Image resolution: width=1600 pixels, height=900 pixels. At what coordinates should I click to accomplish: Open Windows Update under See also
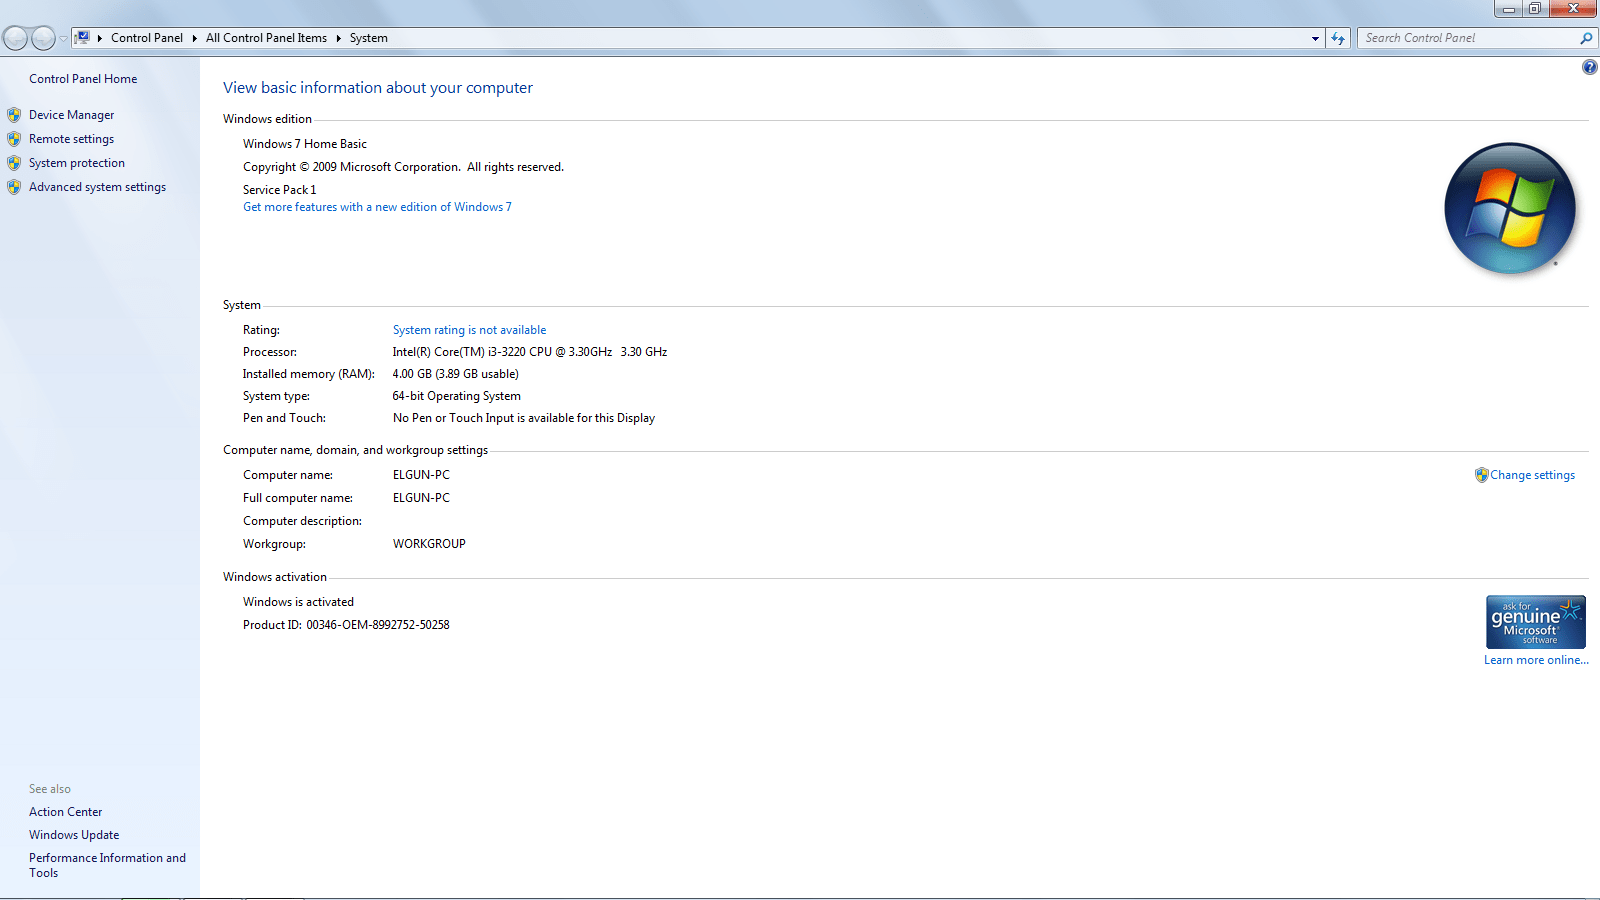pos(74,835)
